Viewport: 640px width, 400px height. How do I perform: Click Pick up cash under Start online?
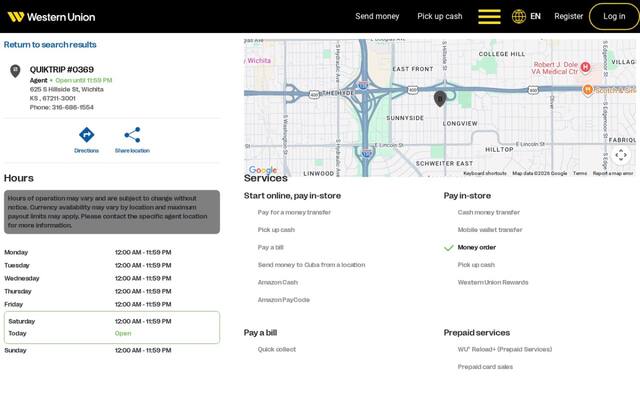276,230
